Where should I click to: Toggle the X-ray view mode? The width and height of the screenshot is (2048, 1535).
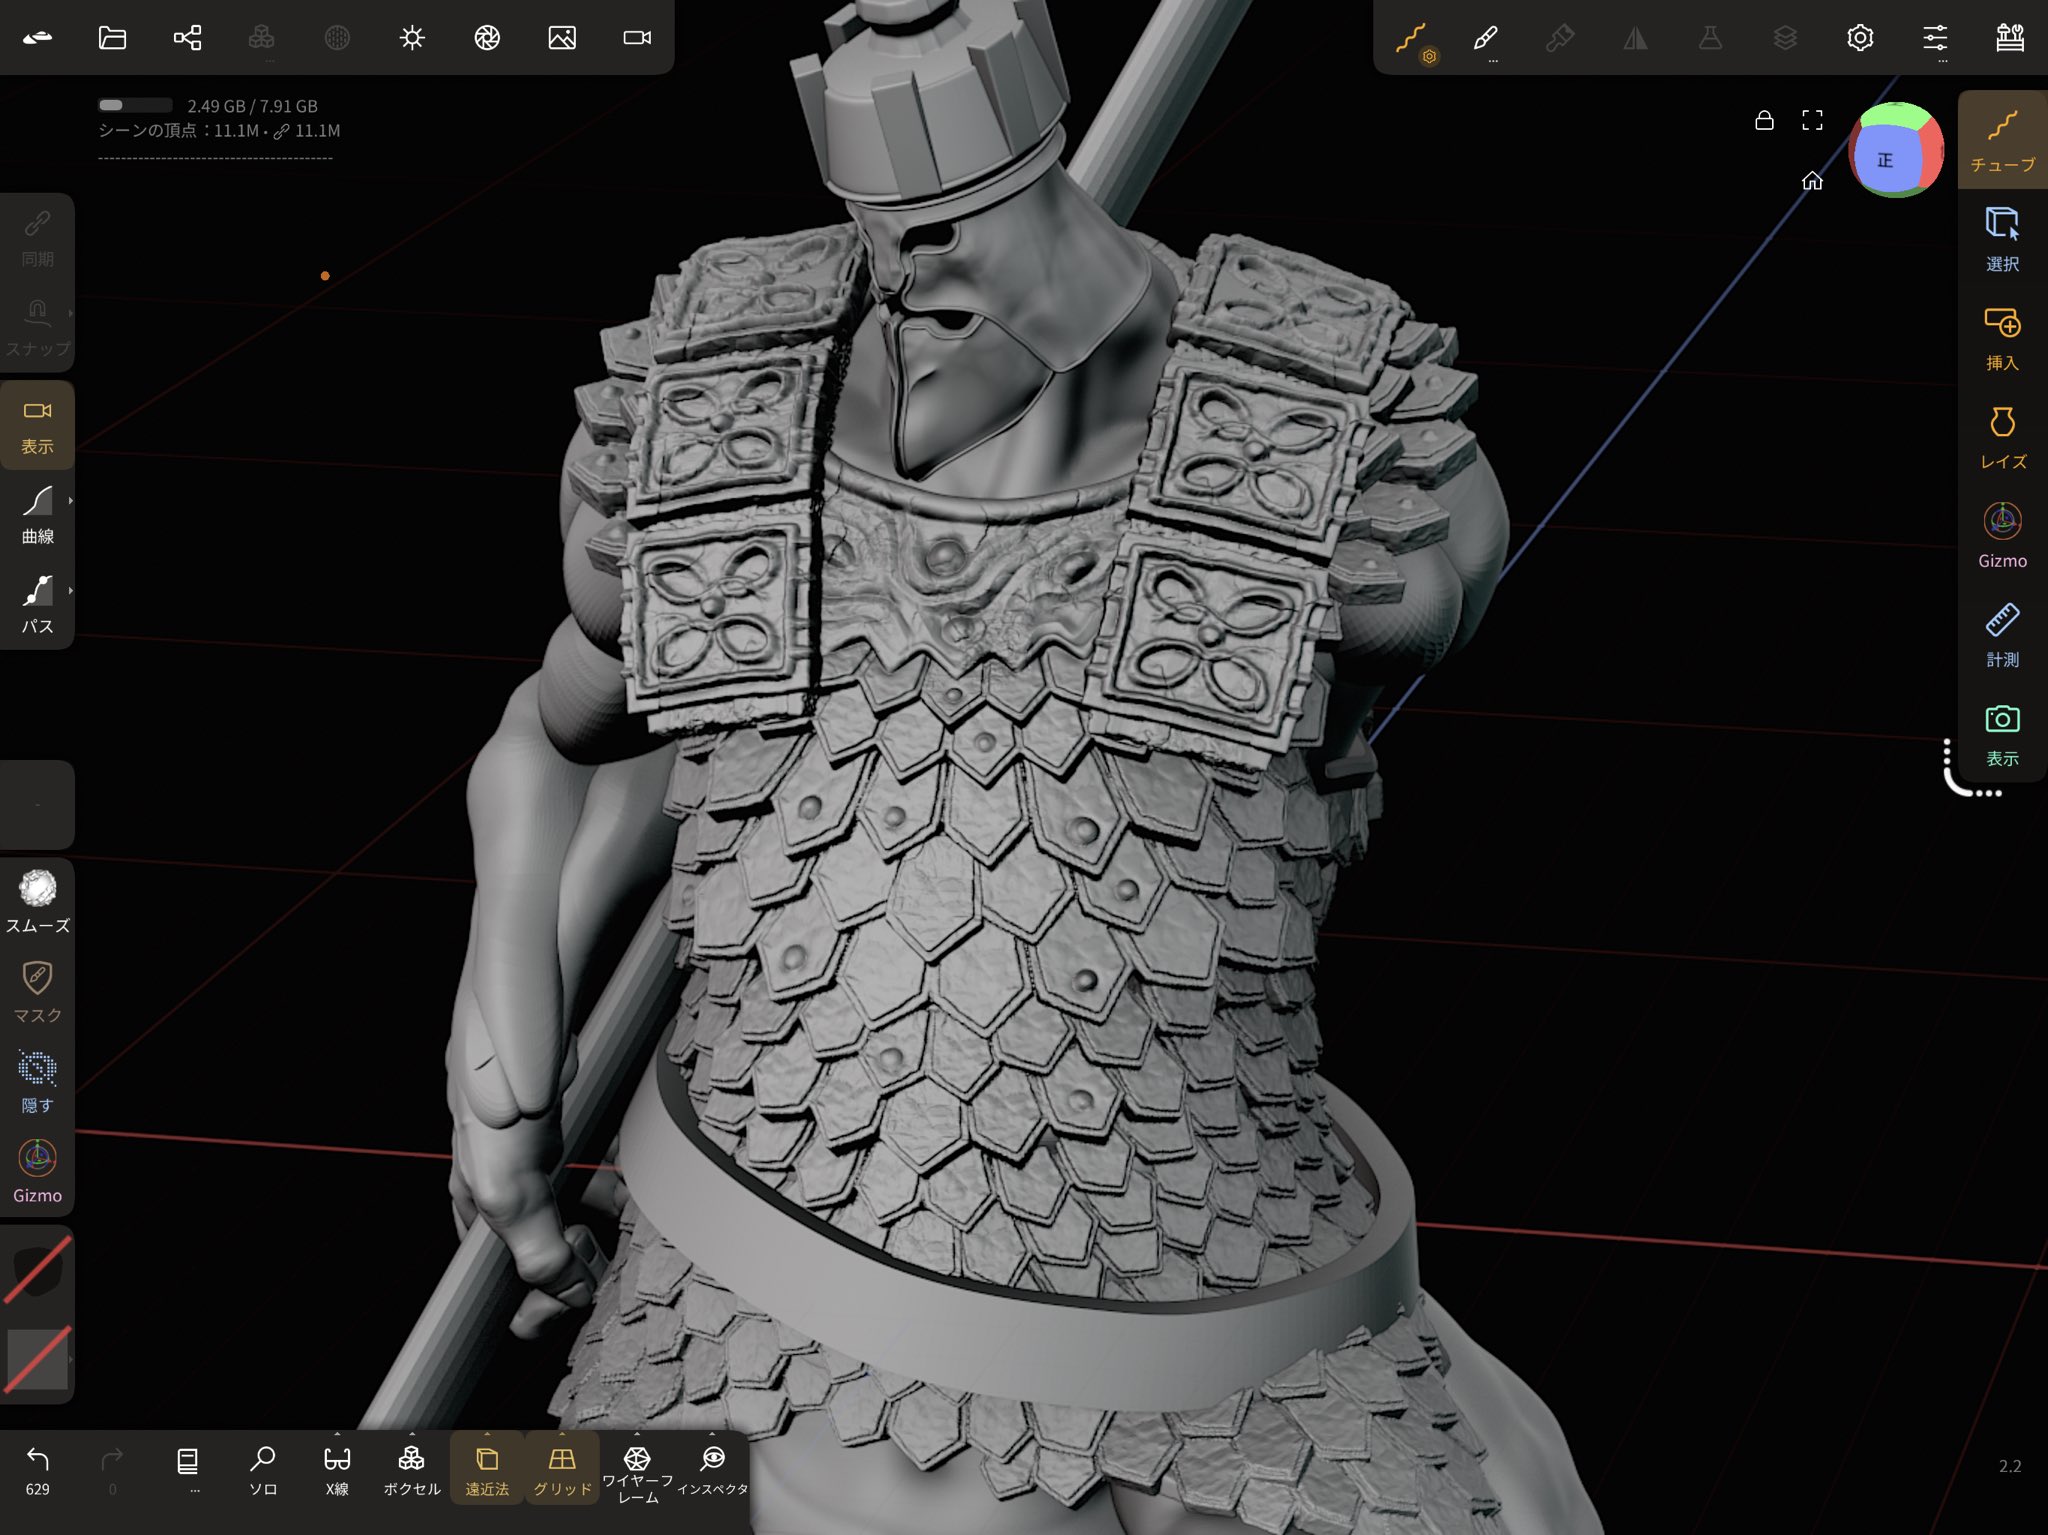pos(337,1470)
